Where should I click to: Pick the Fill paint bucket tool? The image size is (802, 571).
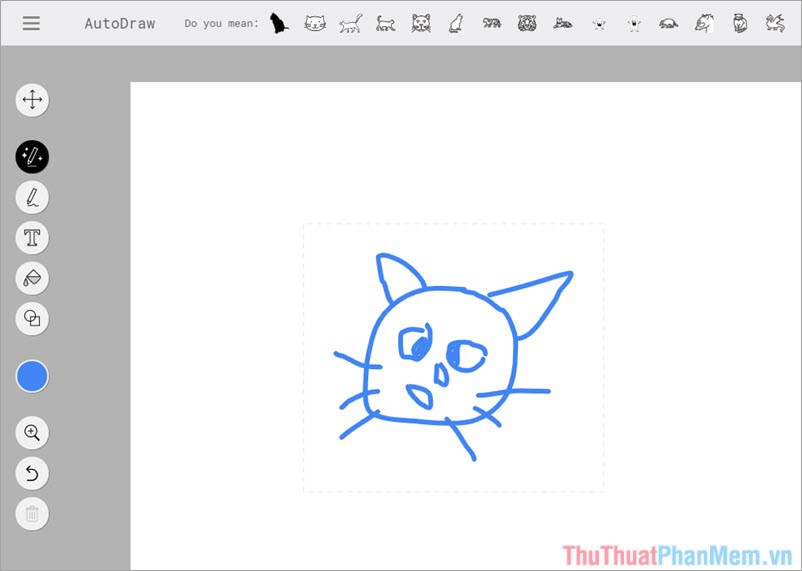[32, 277]
